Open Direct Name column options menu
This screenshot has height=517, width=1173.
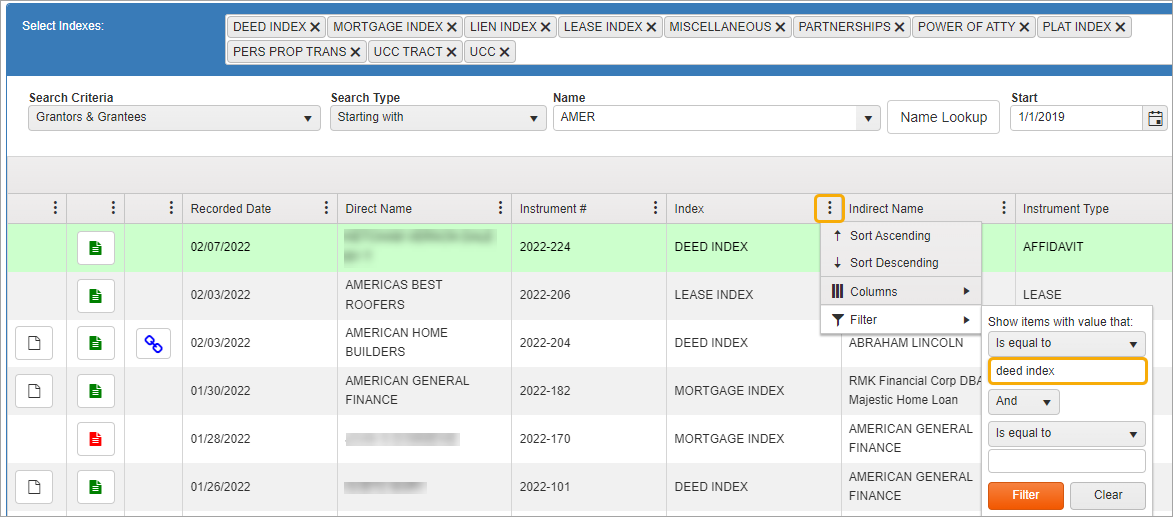(x=500, y=208)
